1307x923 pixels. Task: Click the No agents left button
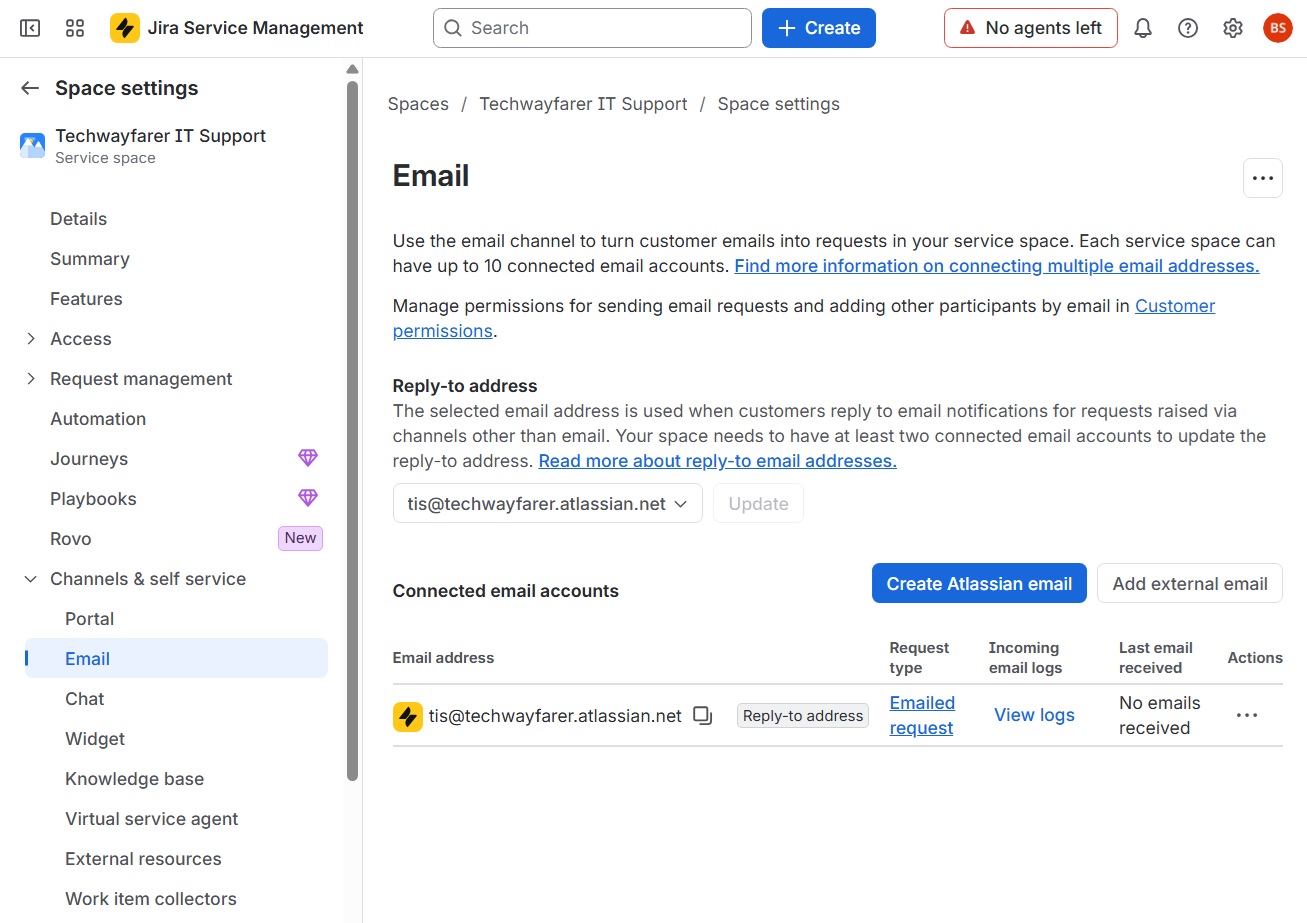[x=1031, y=28]
